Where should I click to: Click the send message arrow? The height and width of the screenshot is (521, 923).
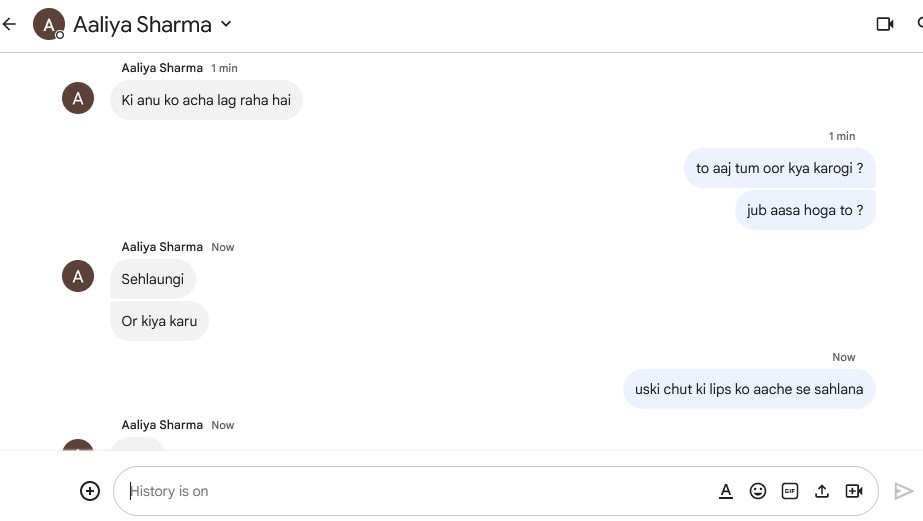904,491
